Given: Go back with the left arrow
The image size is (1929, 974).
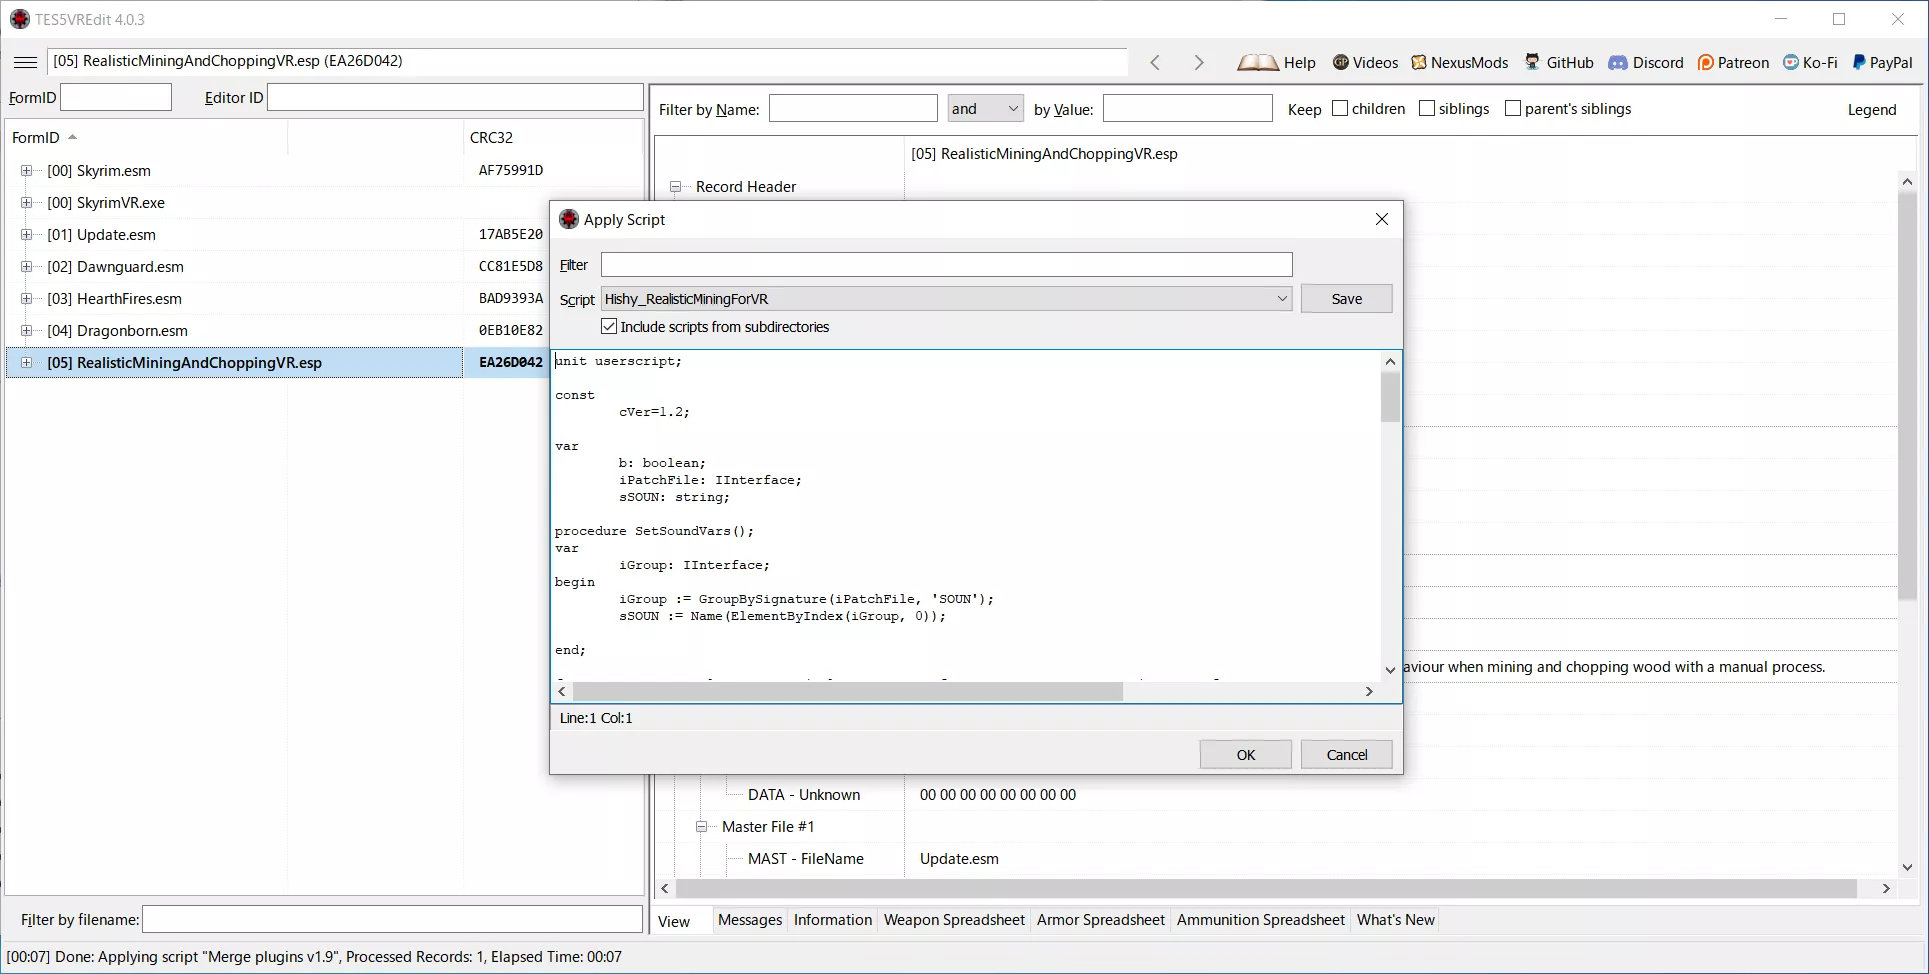Looking at the screenshot, I should (1156, 62).
